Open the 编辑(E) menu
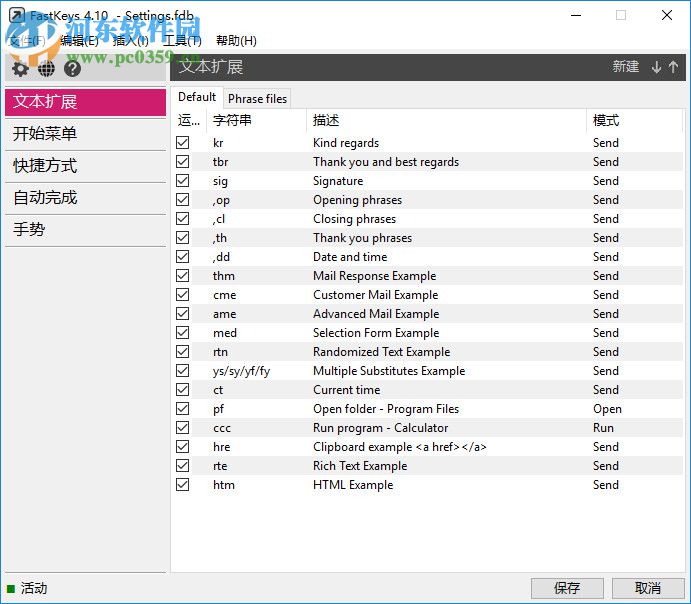691x604 pixels. (79, 41)
